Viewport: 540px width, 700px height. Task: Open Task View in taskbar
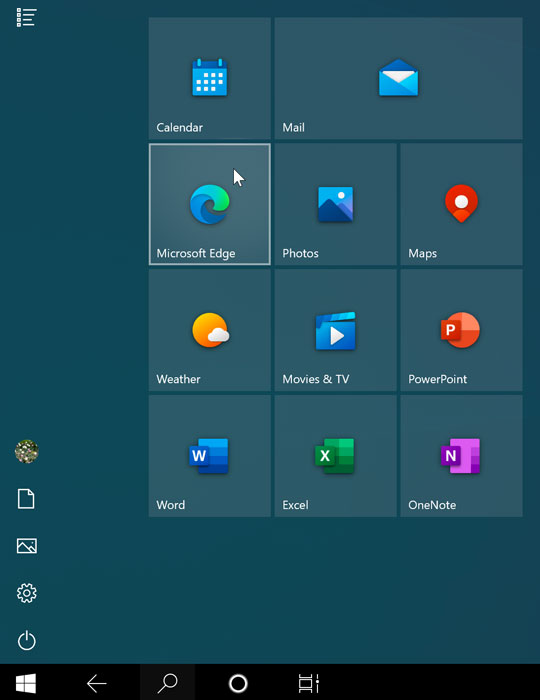(308, 683)
